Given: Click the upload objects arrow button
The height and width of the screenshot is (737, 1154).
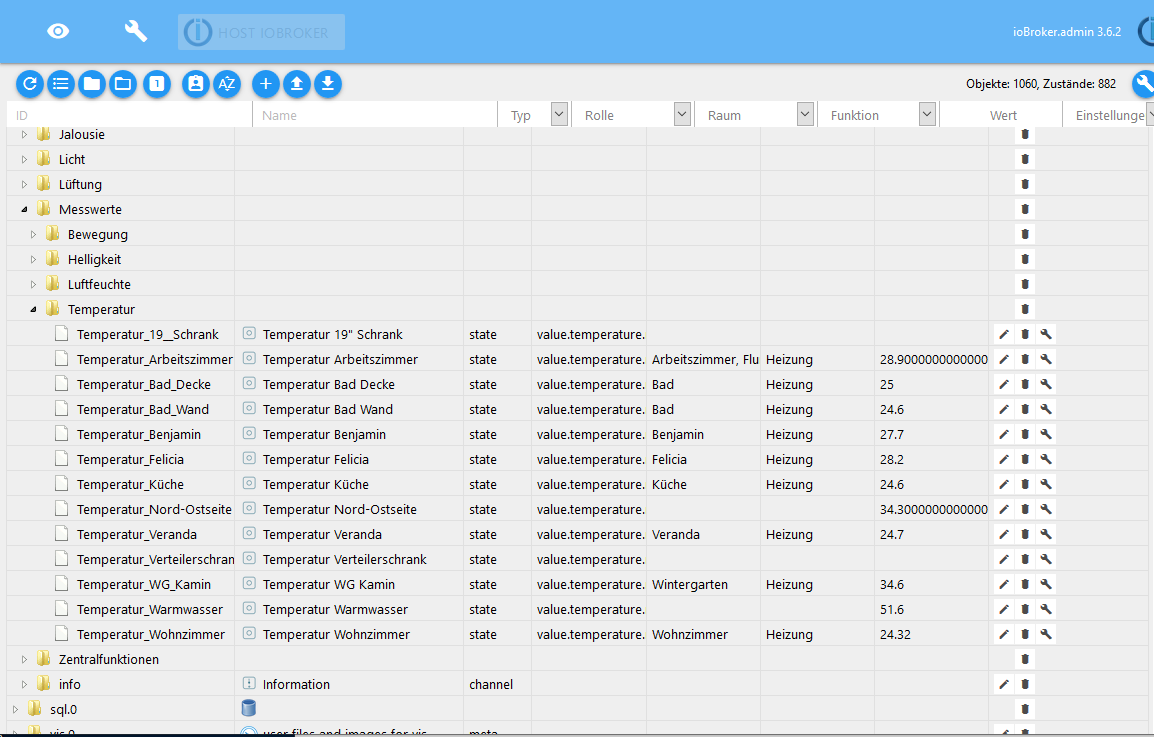Looking at the screenshot, I should click(297, 84).
